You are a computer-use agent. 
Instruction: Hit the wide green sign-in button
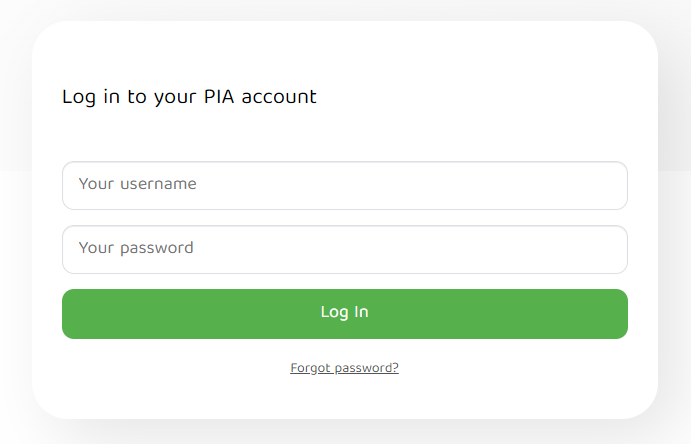[x=344, y=313]
